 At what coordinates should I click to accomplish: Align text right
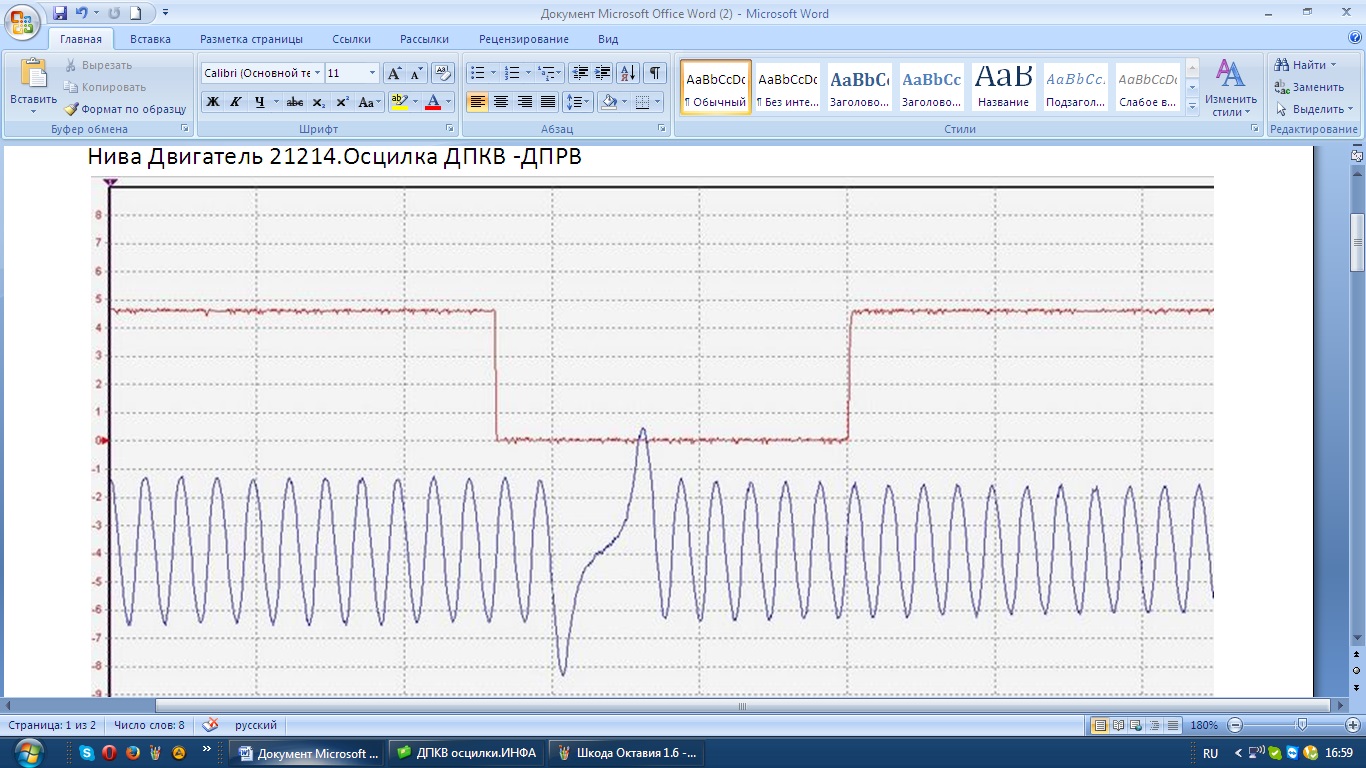[524, 102]
